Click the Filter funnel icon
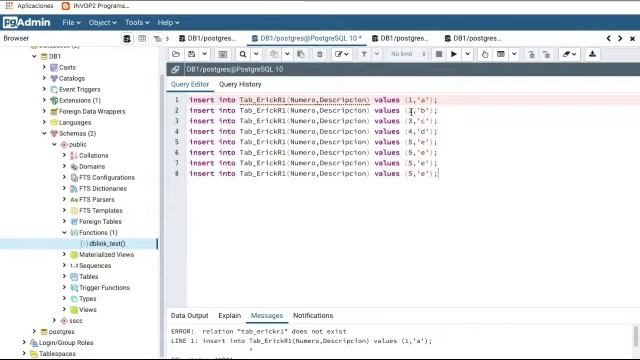This screenshot has height=360, width=640. coord(364,54)
